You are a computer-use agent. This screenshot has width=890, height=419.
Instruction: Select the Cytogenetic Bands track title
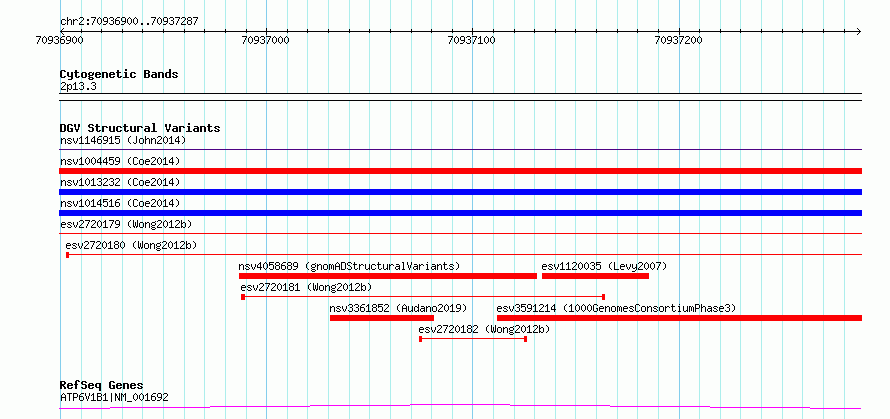tap(119, 74)
